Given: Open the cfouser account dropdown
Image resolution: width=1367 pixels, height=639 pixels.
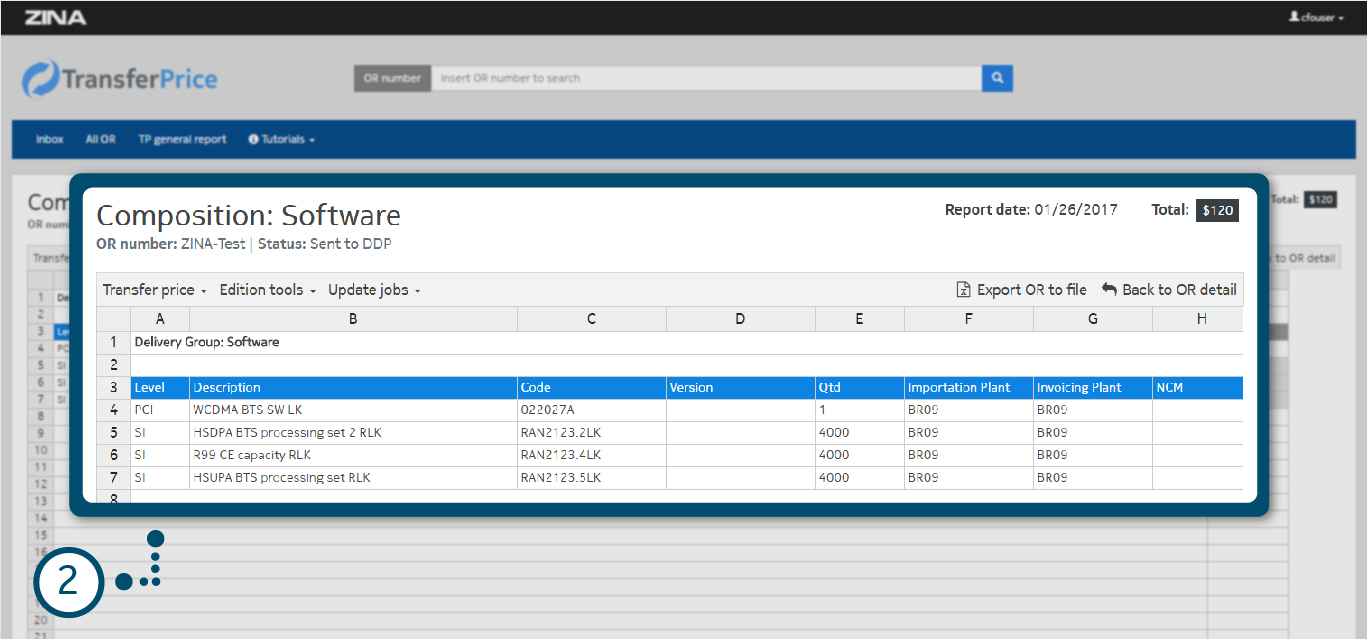Looking at the screenshot, I should 1316,18.
